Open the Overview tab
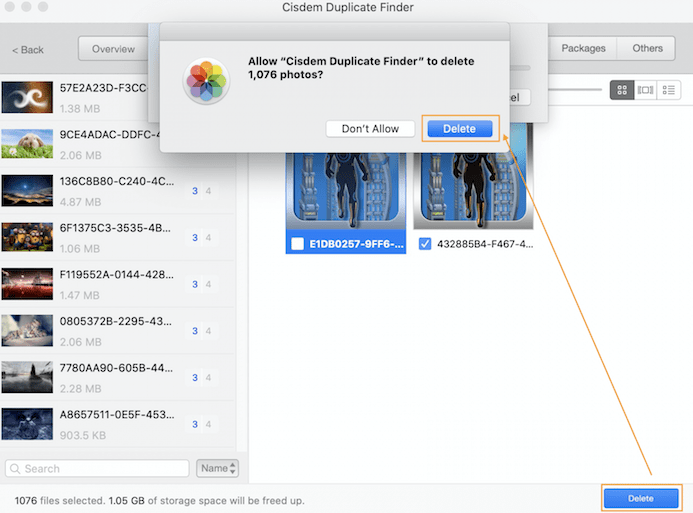693x513 pixels. coord(113,49)
